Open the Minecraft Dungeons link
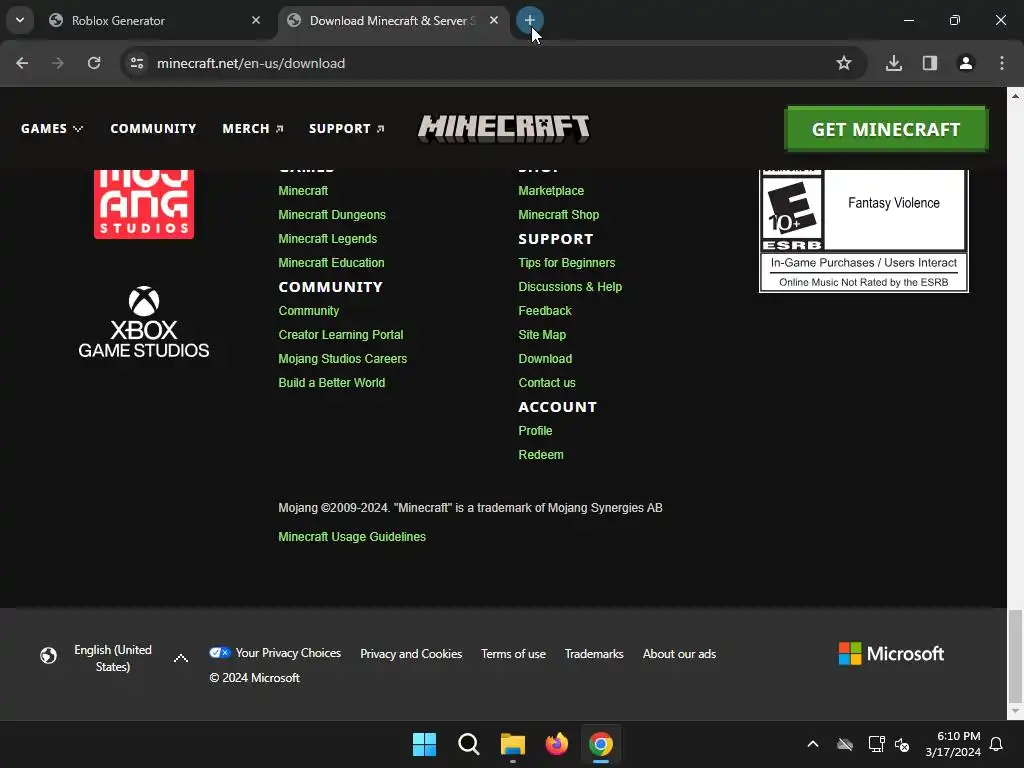1024x768 pixels. point(332,215)
